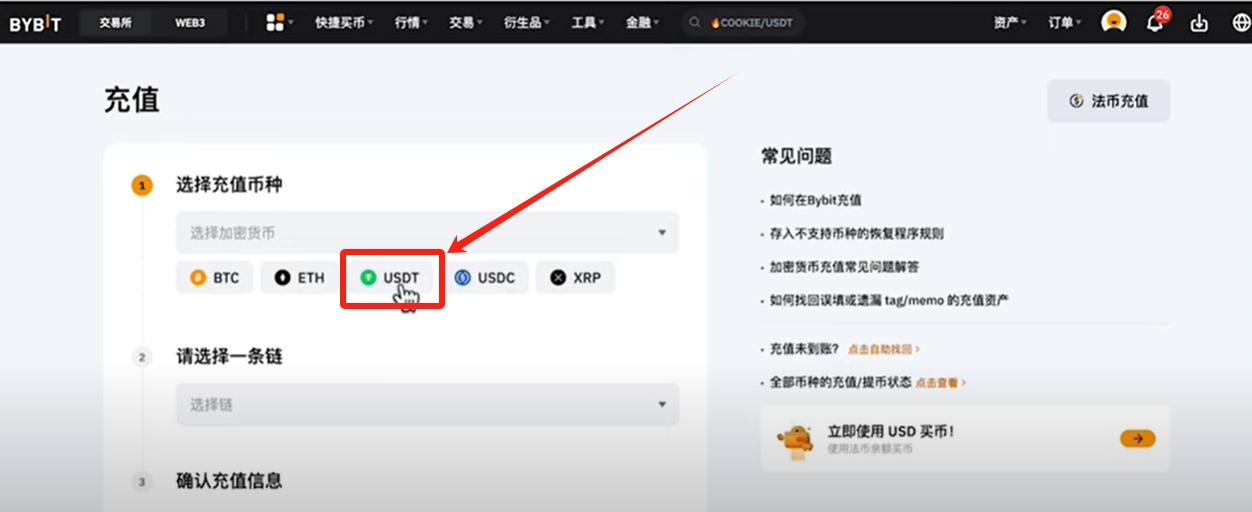1252x512 pixels.
Task: Click the 常见问题 heading
Action: [797, 156]
